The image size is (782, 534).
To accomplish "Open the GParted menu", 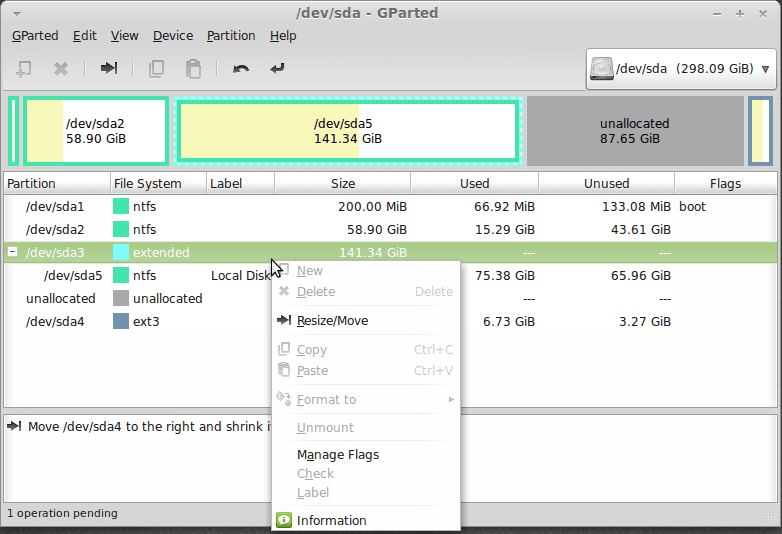I will click(35, 36).
